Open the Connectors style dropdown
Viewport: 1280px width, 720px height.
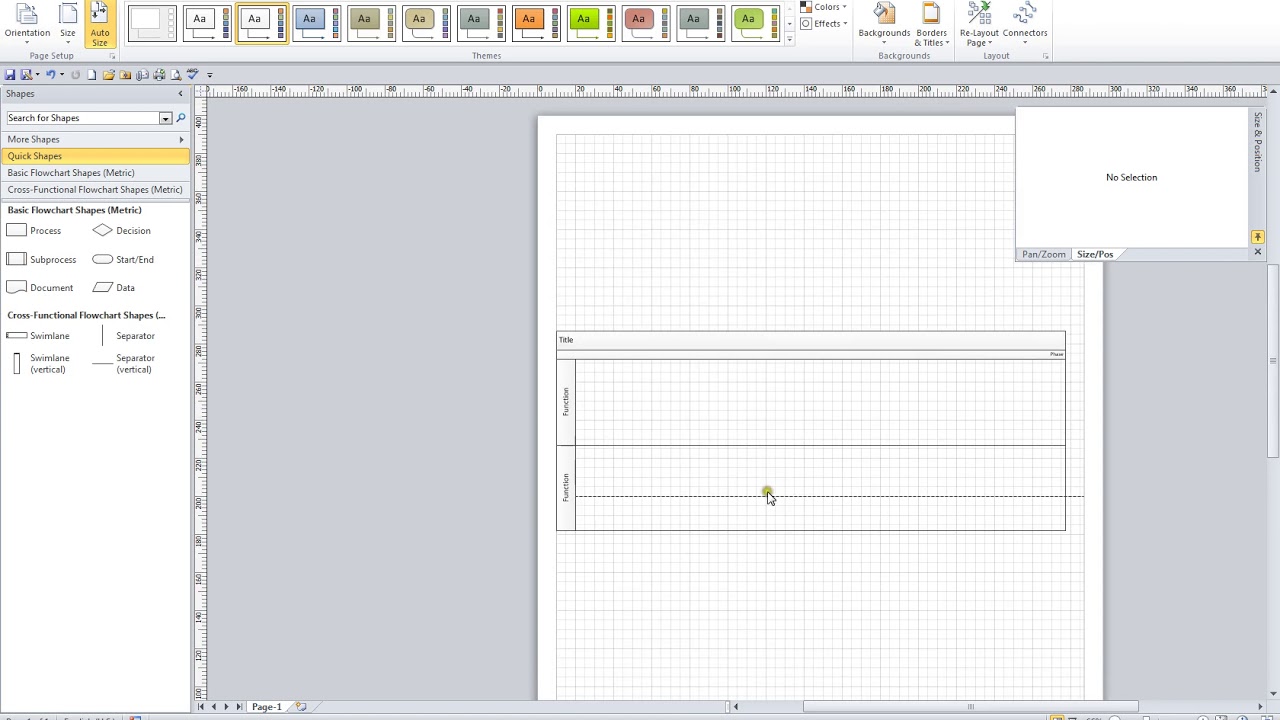coord(1025,24)
